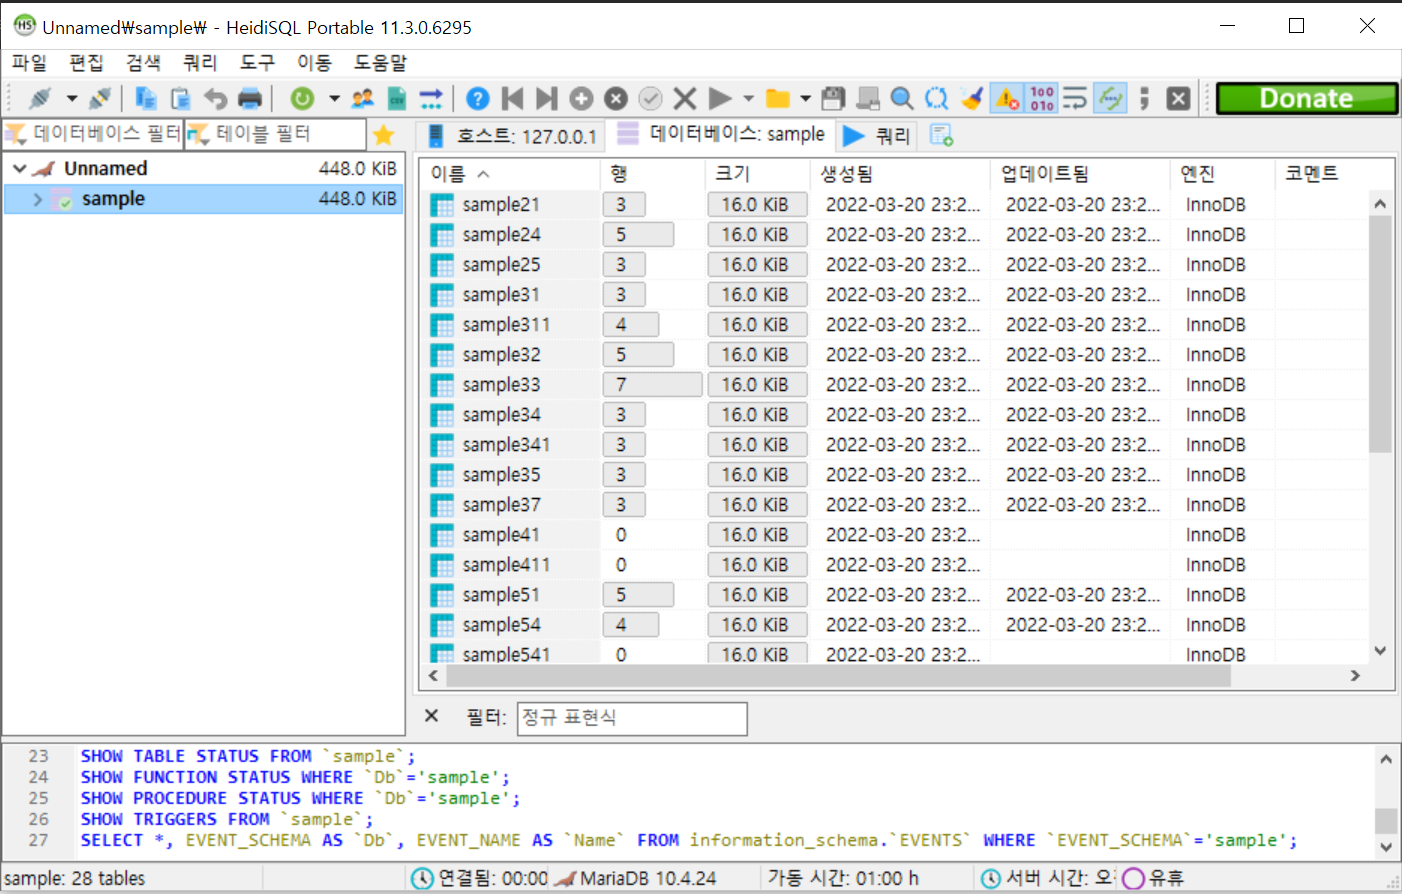Expand the sample database tree node
Viewport: 1402px width, 894px height.
(x=38, y=199)
